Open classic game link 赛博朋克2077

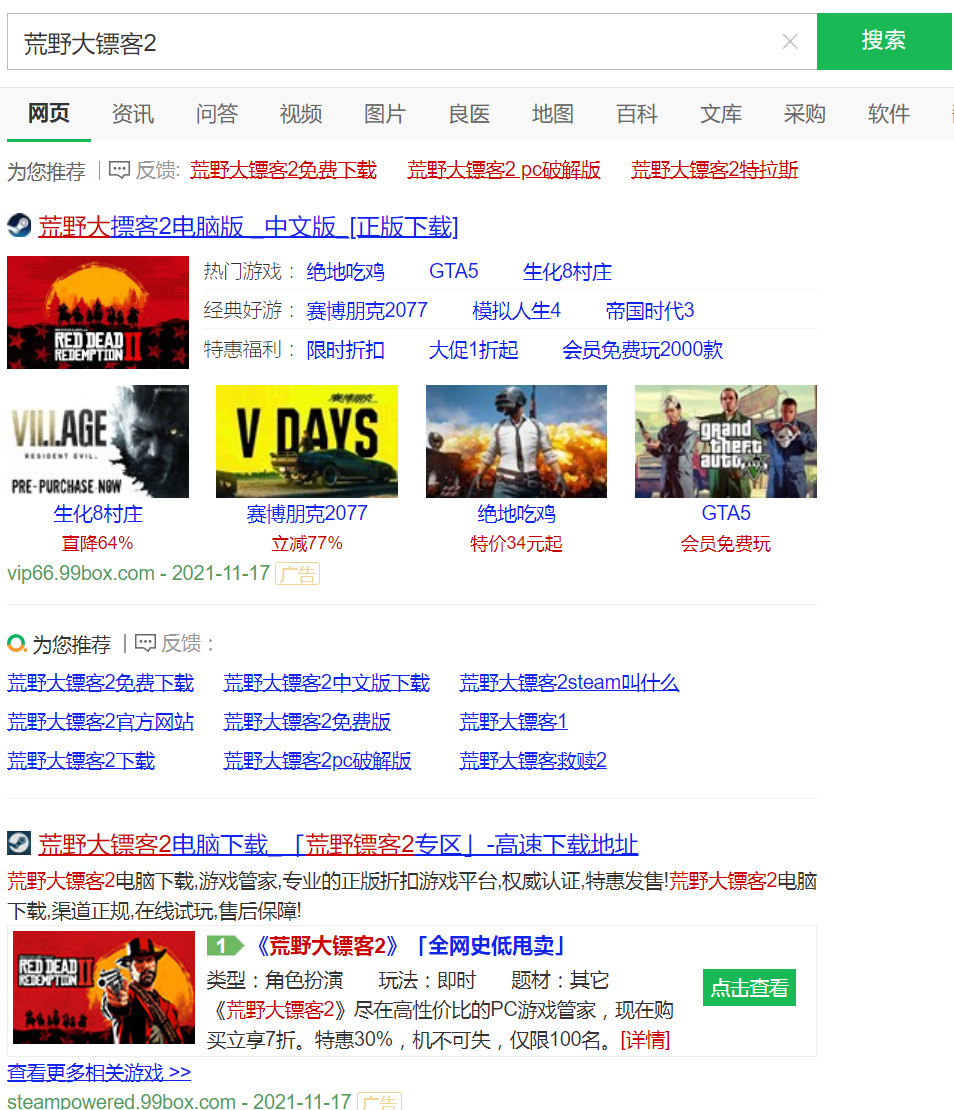coord(367,311)
